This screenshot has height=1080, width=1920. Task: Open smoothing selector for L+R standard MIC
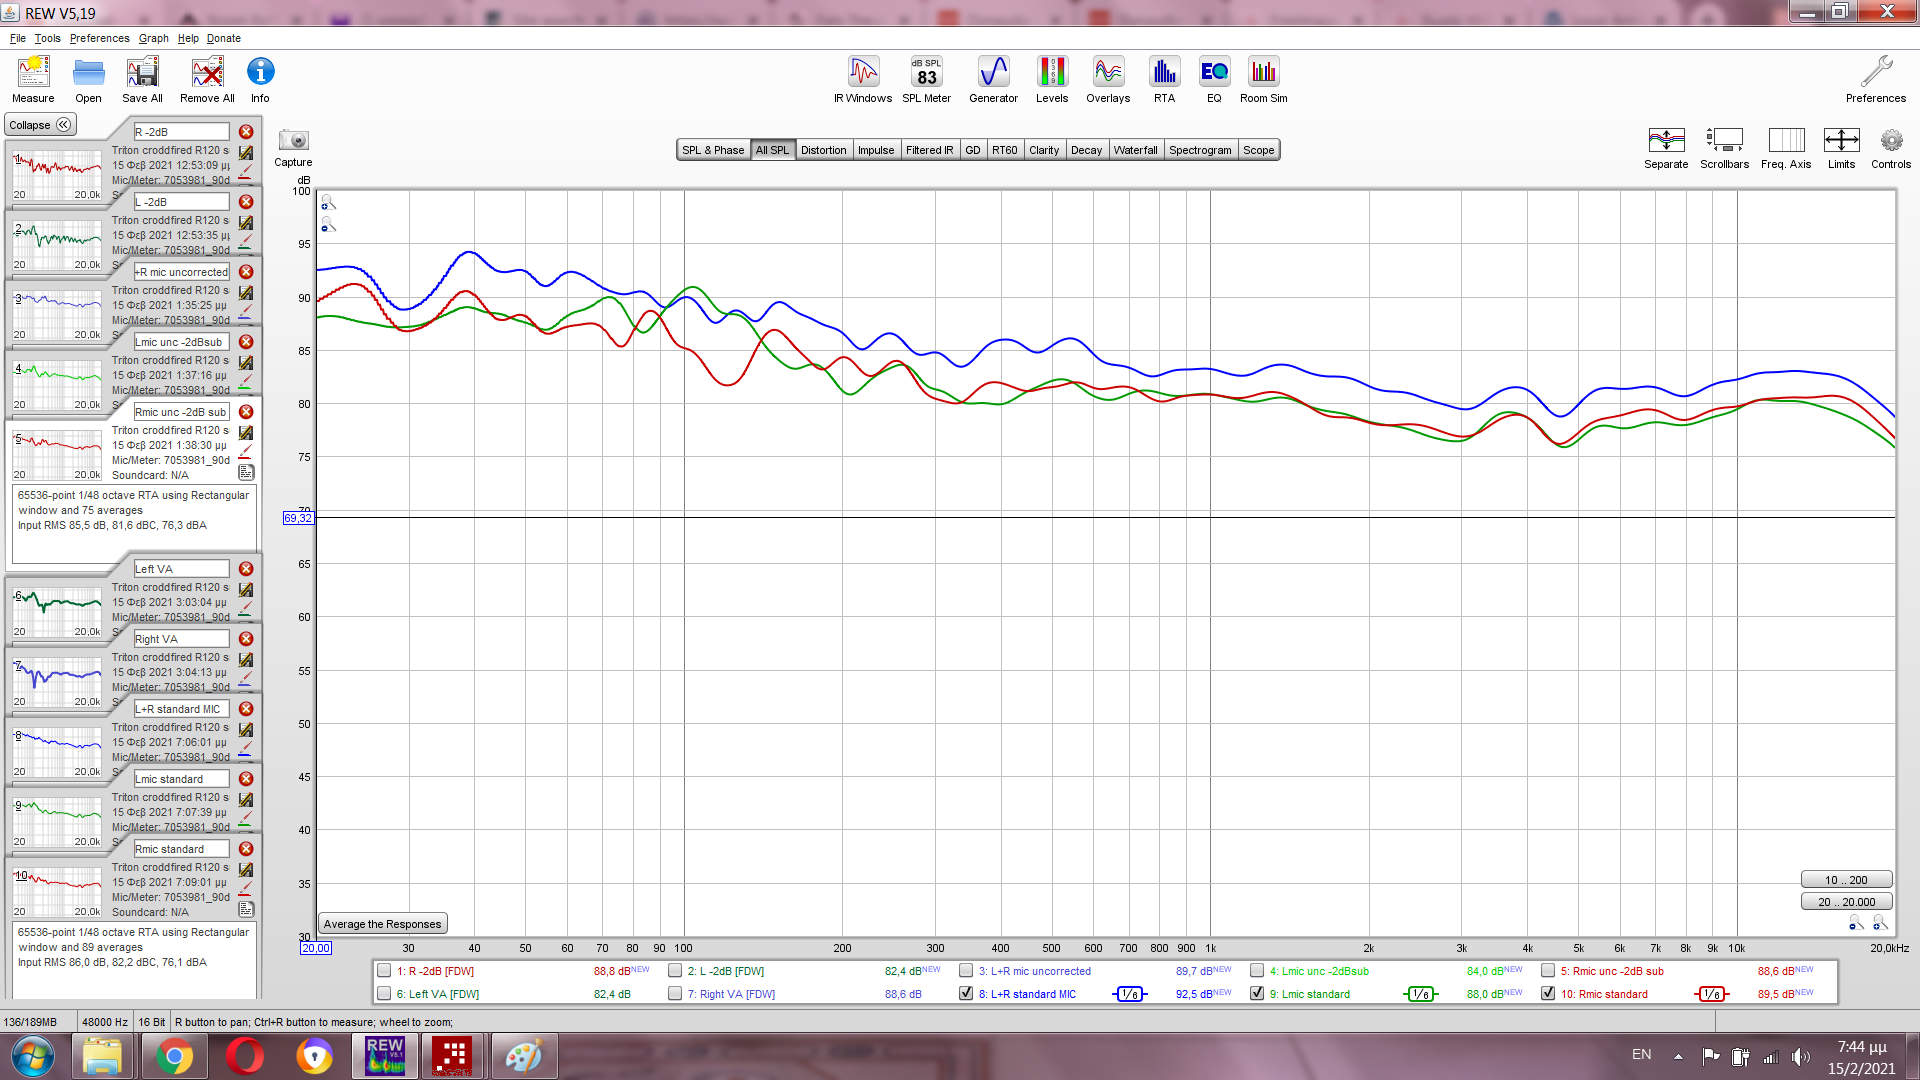click(x=1129, y=994)
